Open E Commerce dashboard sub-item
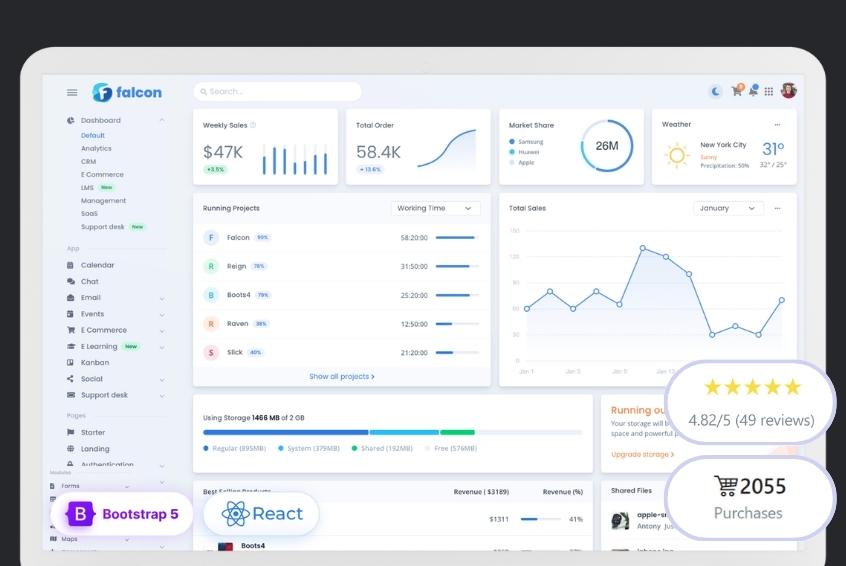The width and height of the screenshot is (846, 566). (102, 174)
